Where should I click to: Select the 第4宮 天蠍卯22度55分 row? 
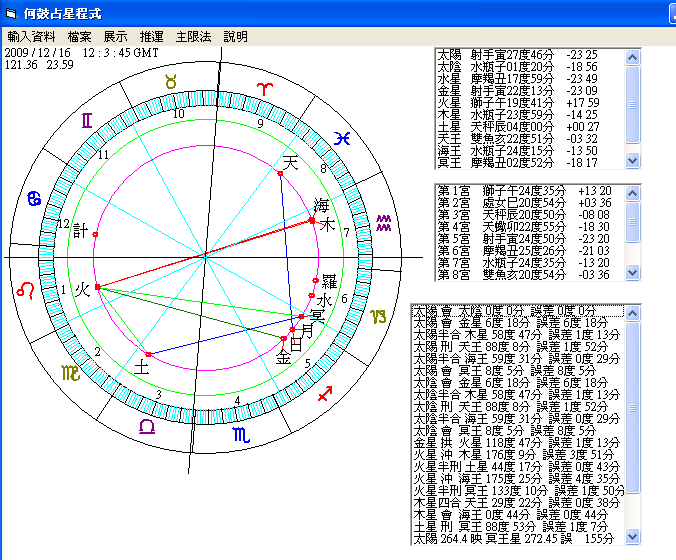click(x=530, y=227)
